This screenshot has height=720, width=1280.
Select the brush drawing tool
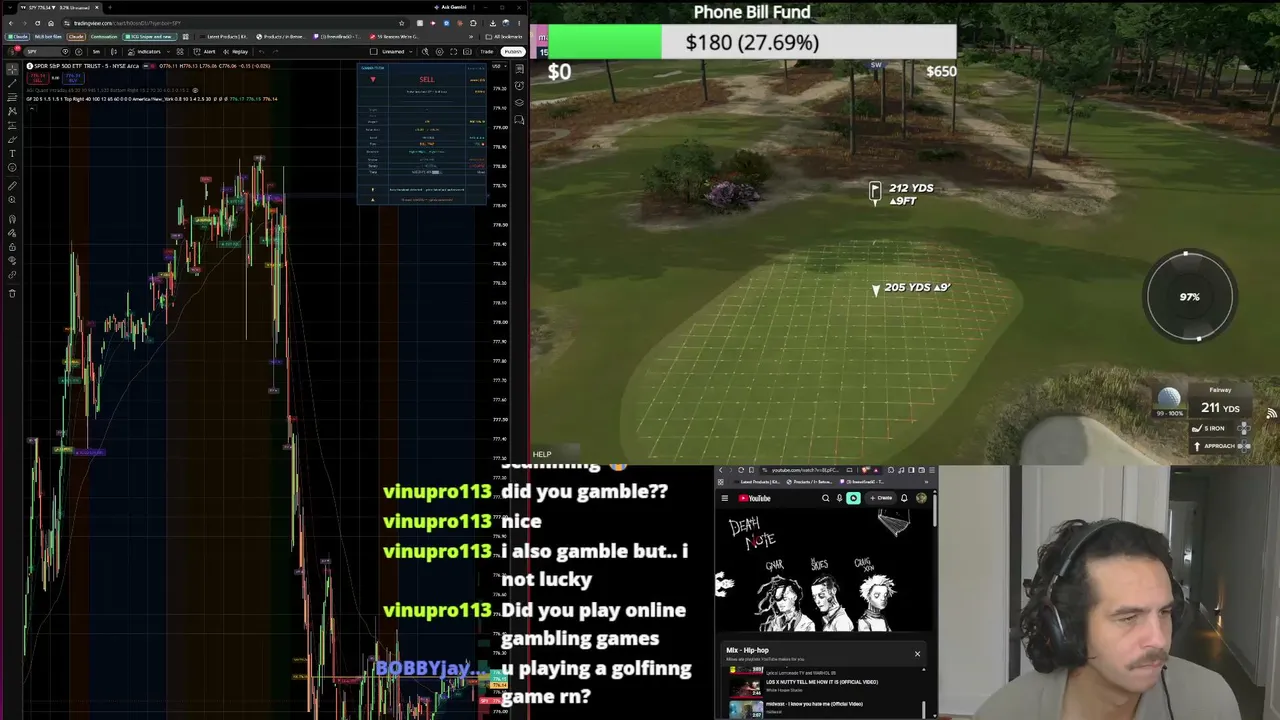pos(12,139)
